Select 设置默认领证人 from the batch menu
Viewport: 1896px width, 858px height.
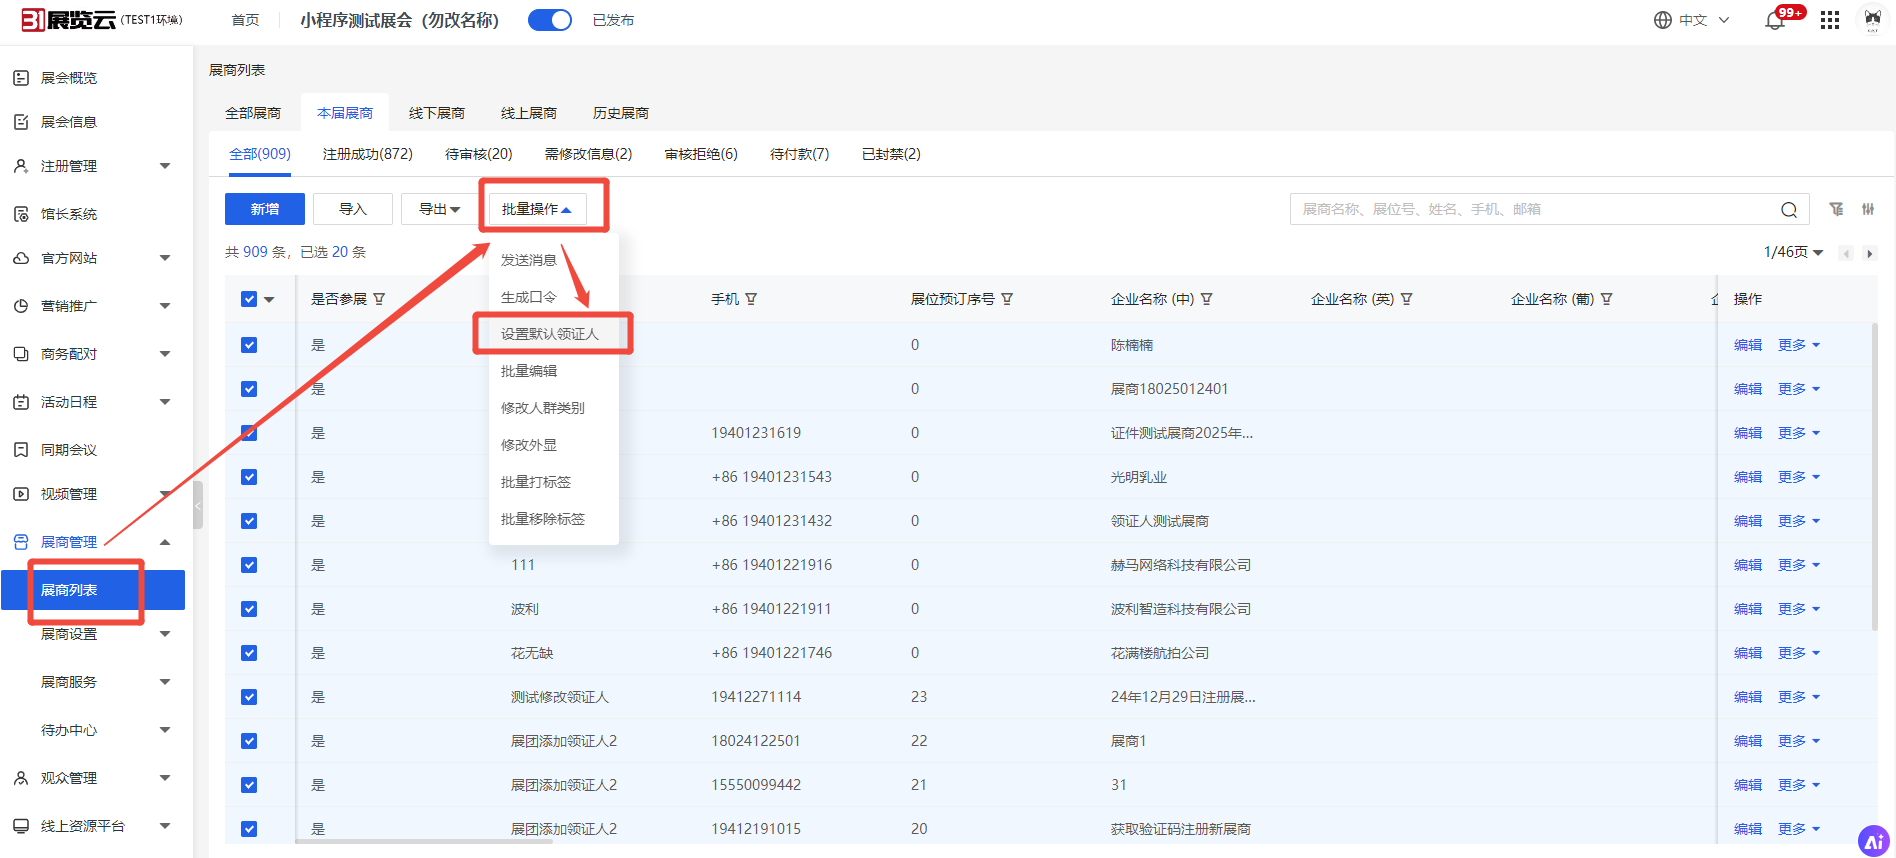tap(549, 334)
